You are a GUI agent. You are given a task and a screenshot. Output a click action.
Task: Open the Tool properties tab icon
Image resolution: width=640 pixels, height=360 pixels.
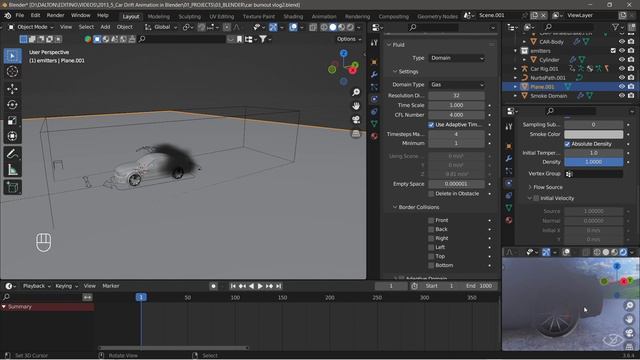click(x=374, y=43)
